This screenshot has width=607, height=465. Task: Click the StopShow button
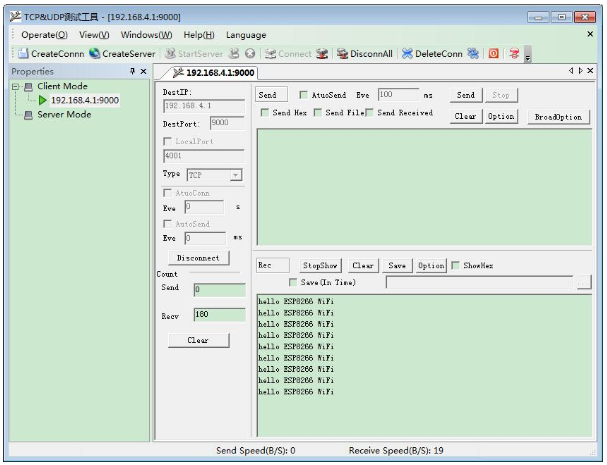pyautogui.click(x=320, y=266)
